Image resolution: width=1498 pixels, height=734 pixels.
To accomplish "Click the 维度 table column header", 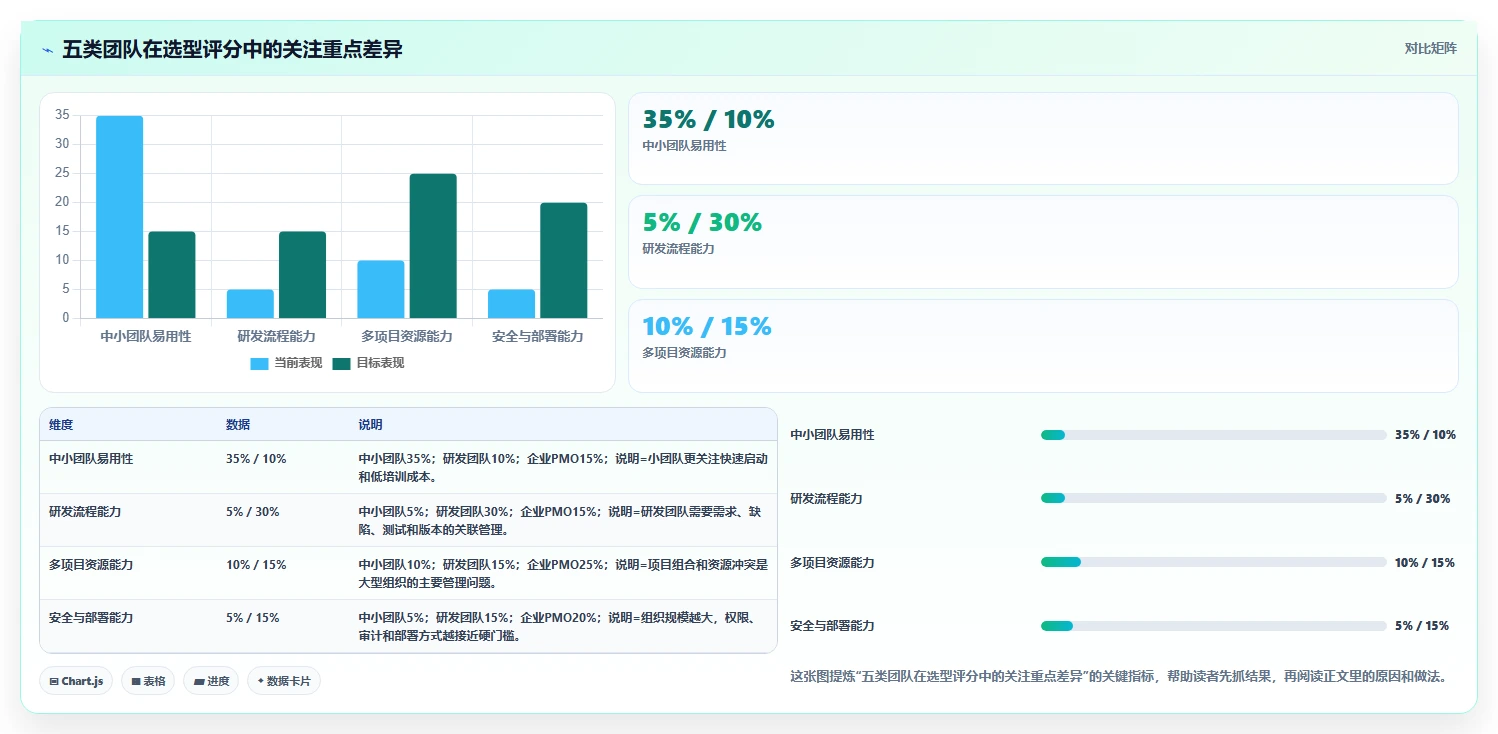I will [61, 425].
